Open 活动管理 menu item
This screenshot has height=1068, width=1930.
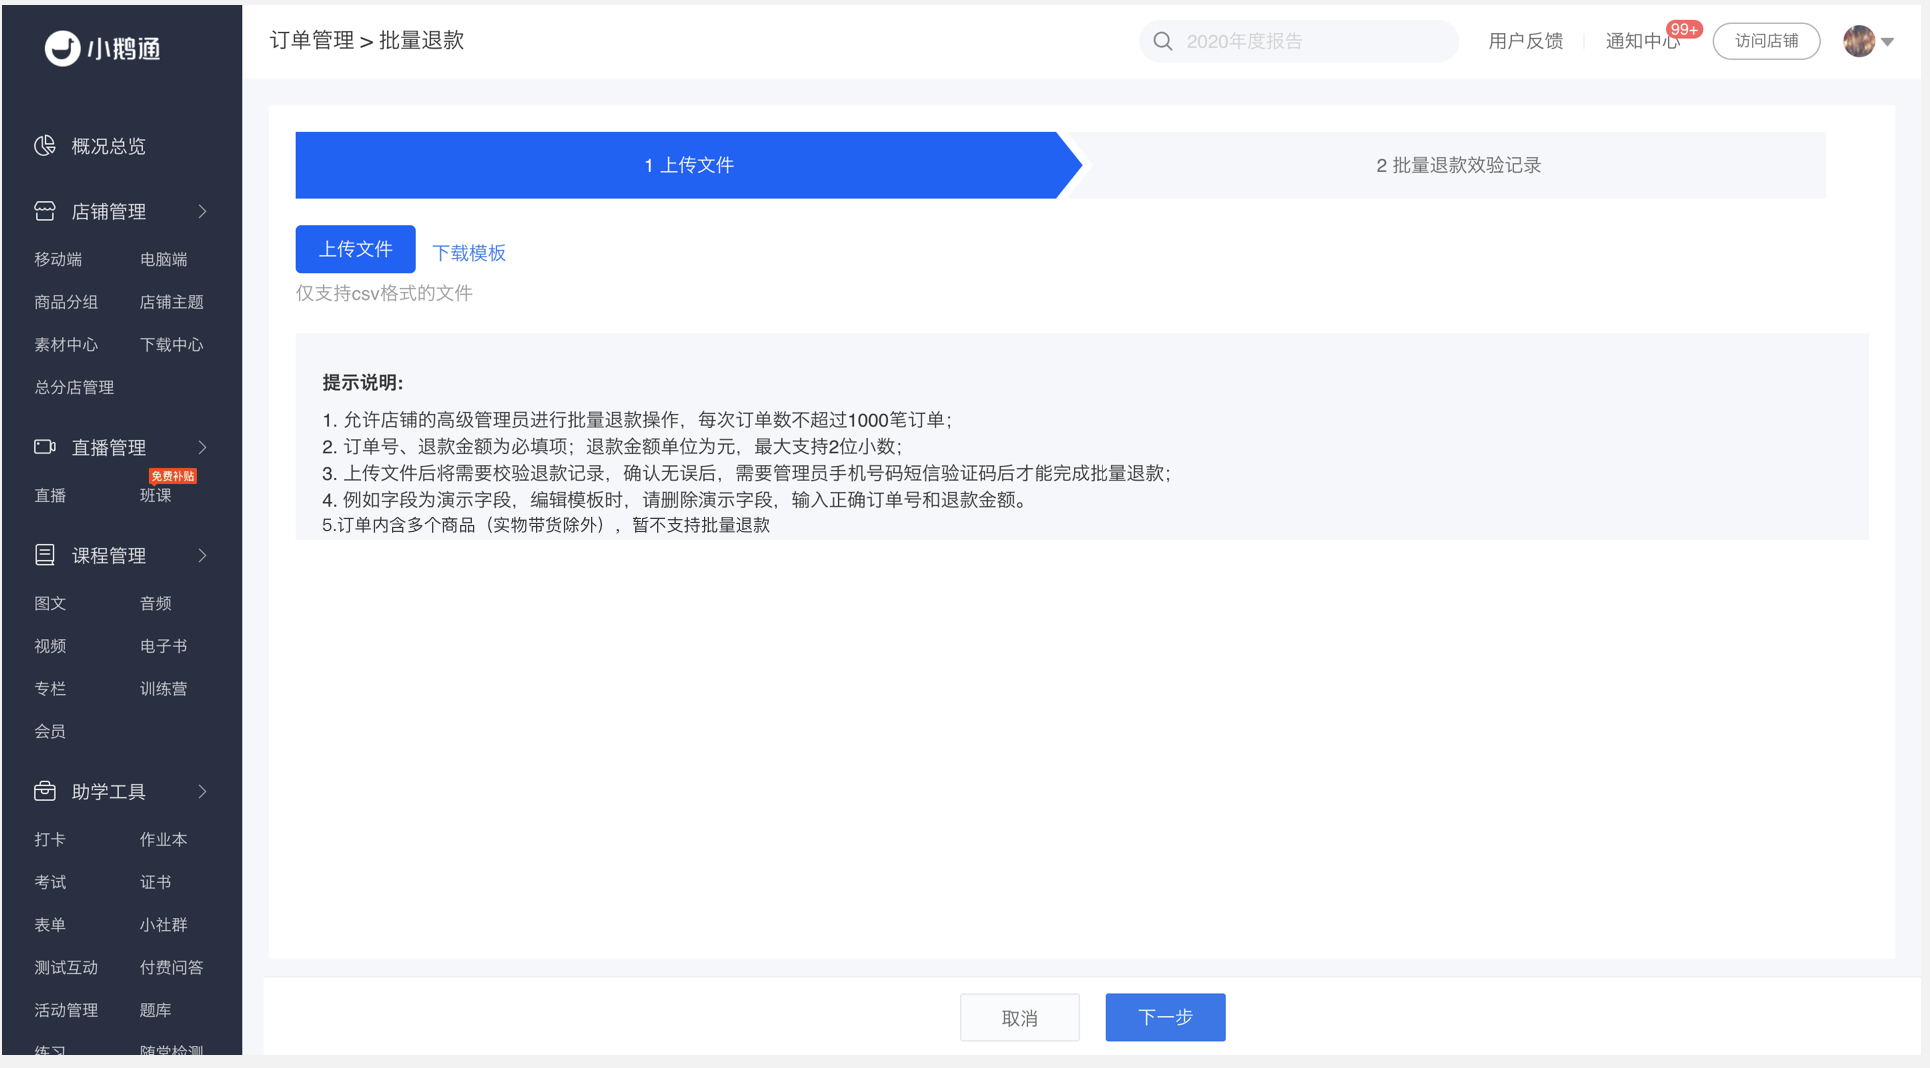pos(66,1011)
